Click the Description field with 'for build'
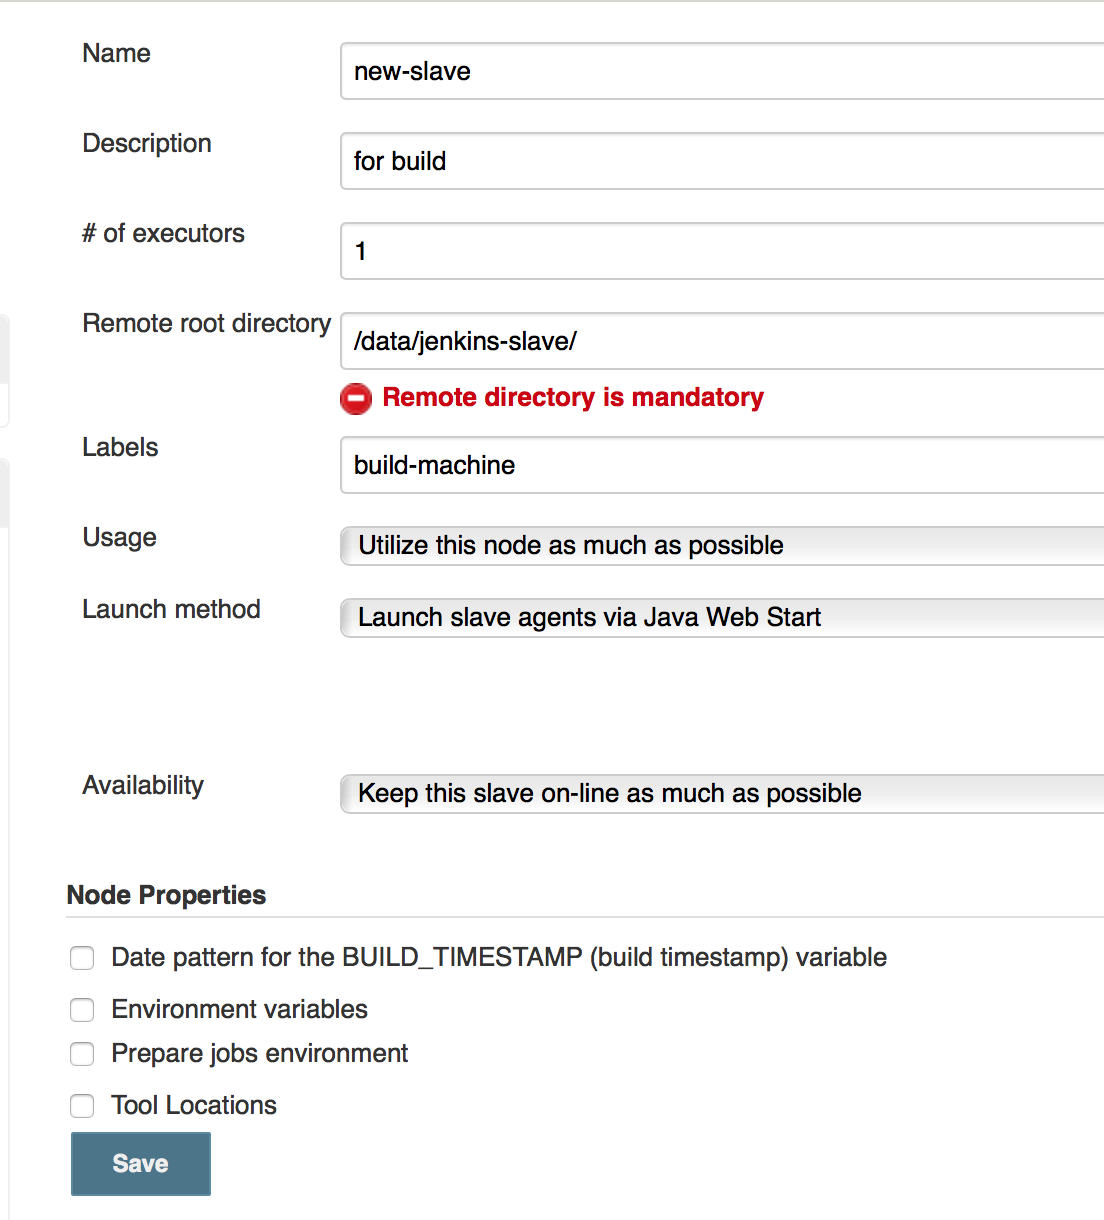 pos(722,161)
